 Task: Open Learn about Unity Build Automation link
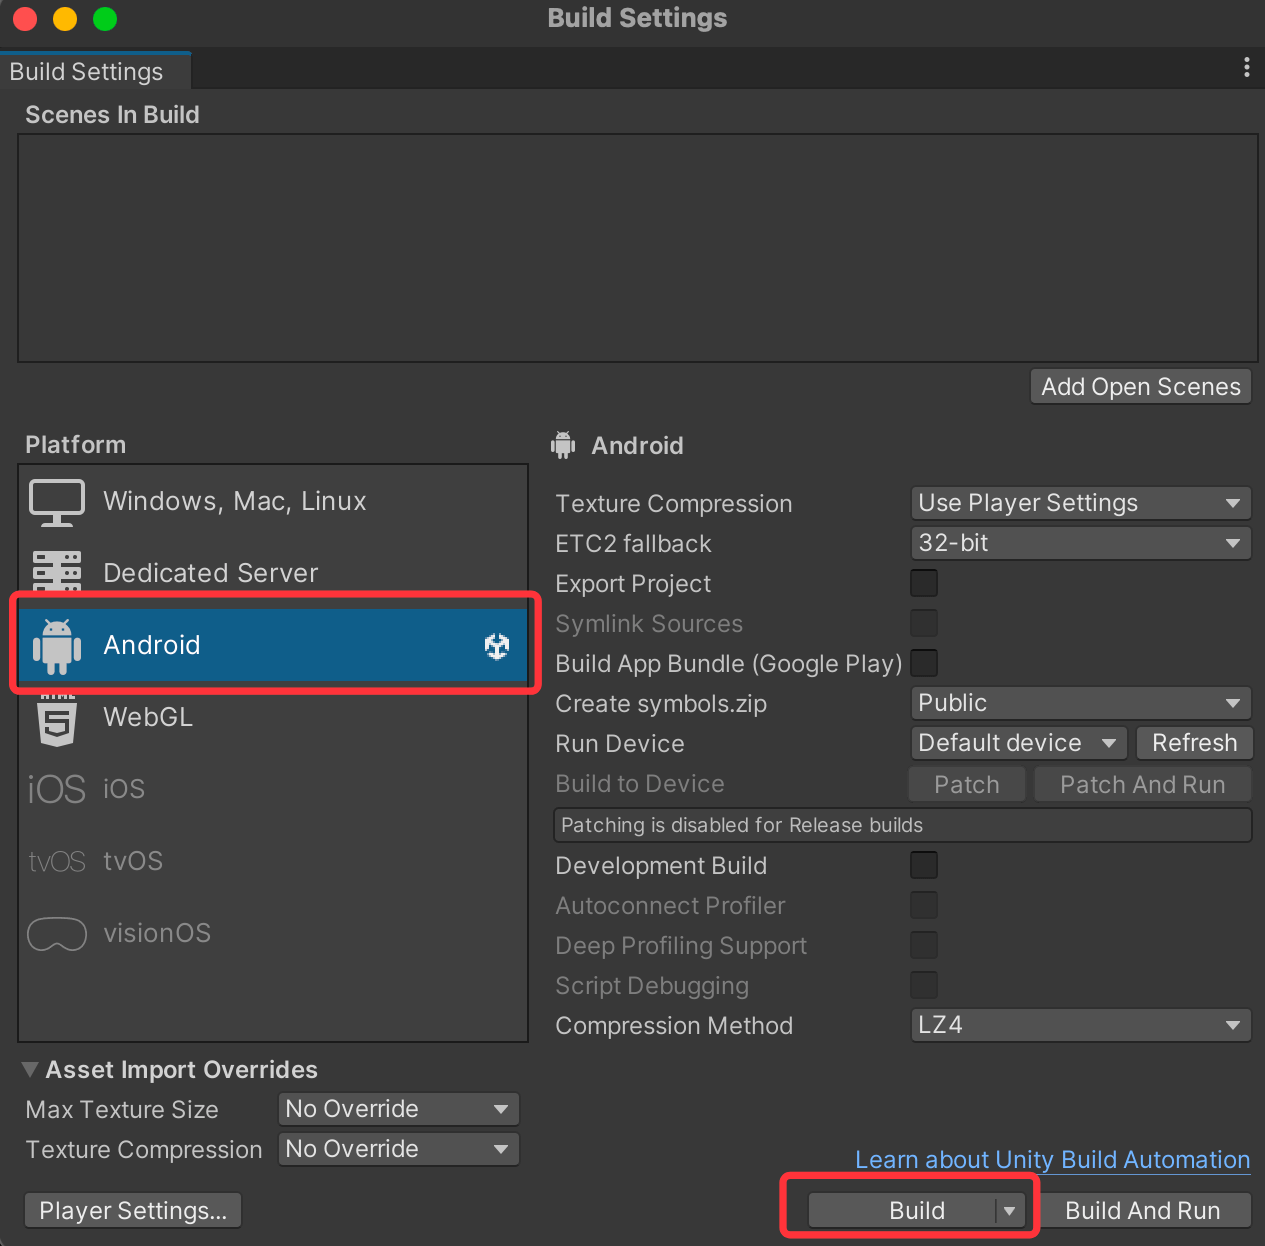tap(1052, 1160)
